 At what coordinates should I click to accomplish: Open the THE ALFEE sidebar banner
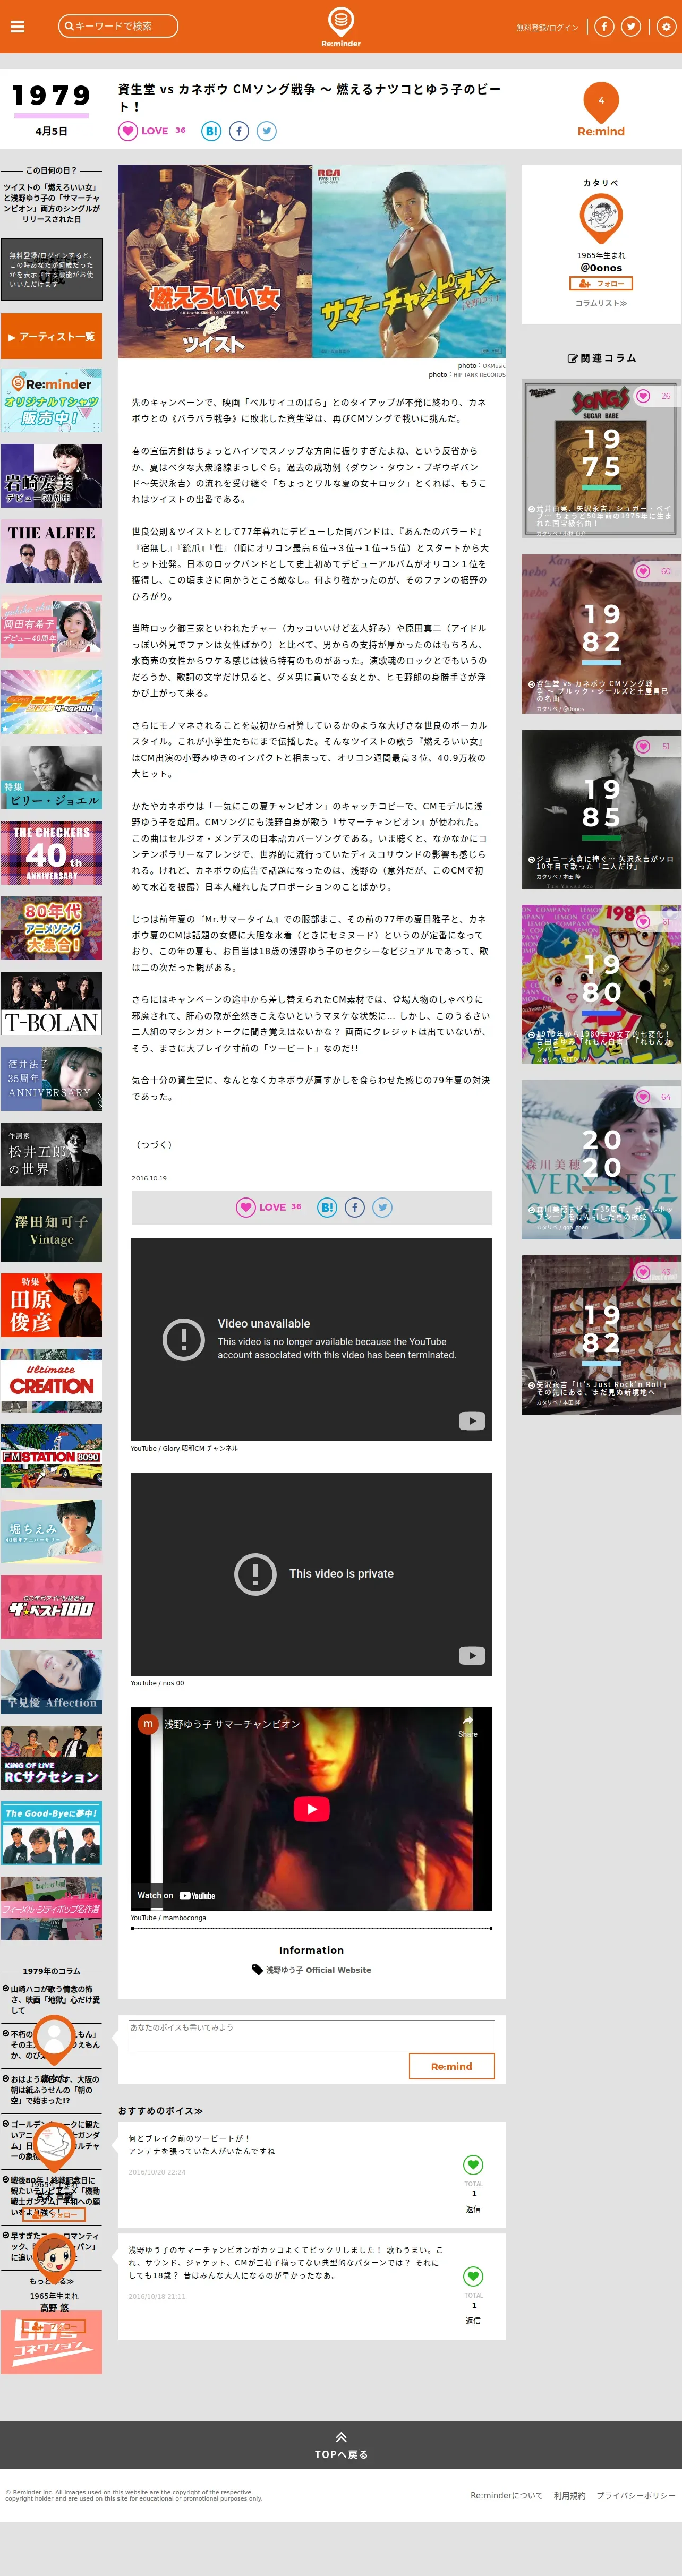[x=51, y=551]
